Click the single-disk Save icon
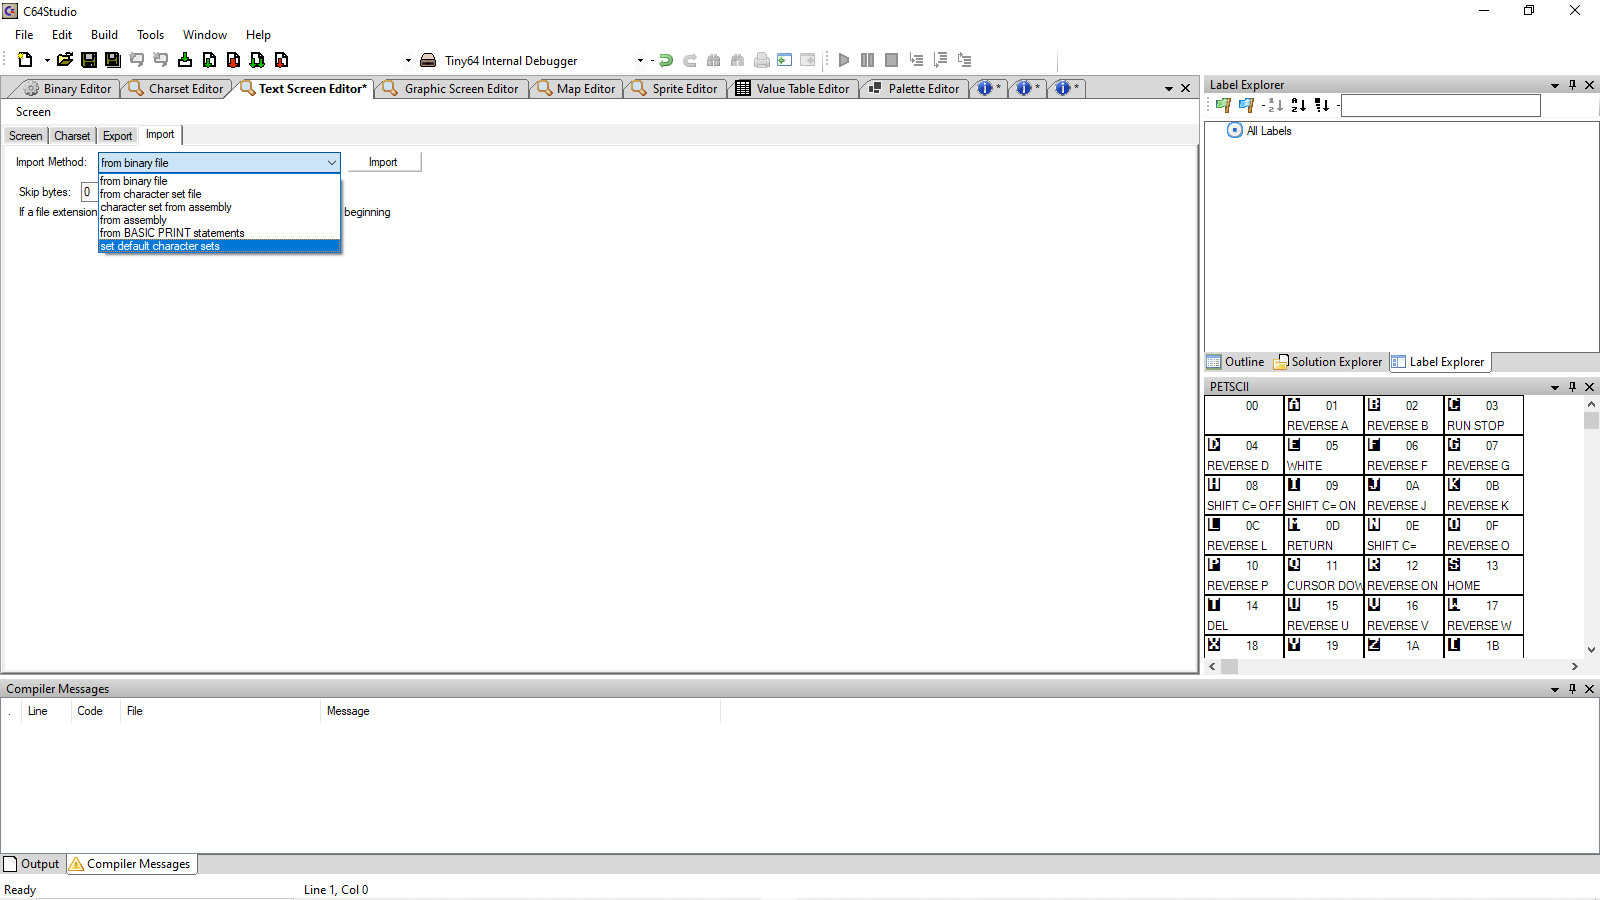 (89, 60)
